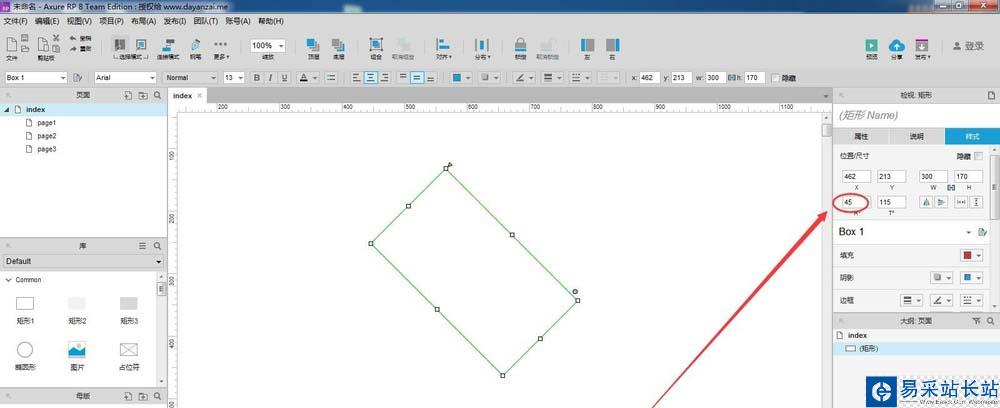Open the View menu

79,21
